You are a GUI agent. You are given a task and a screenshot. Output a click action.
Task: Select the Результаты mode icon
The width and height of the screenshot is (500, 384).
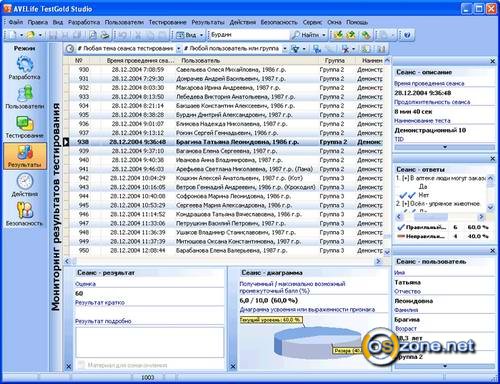tap(25, 156)
